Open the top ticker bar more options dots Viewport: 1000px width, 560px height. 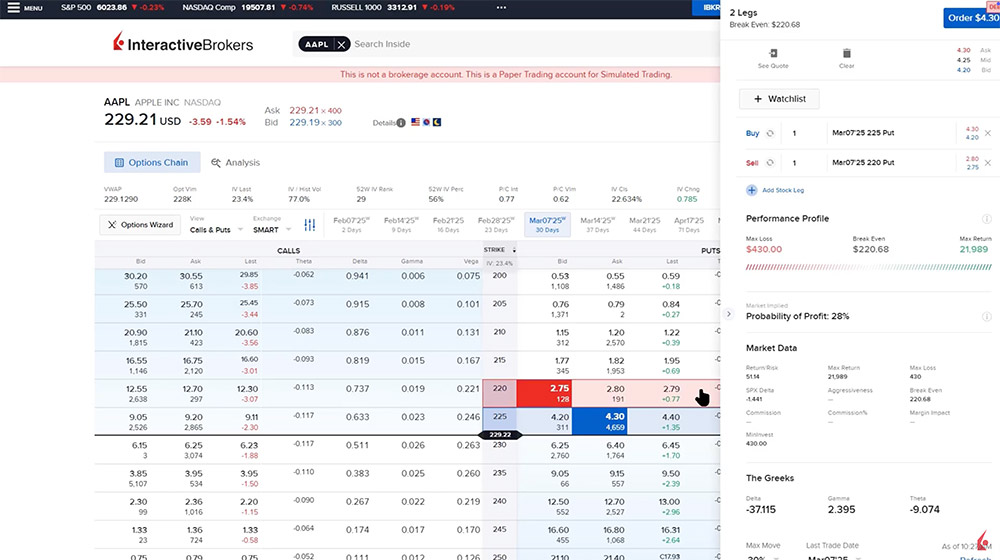pyautogui.click(x=501, y=8)
